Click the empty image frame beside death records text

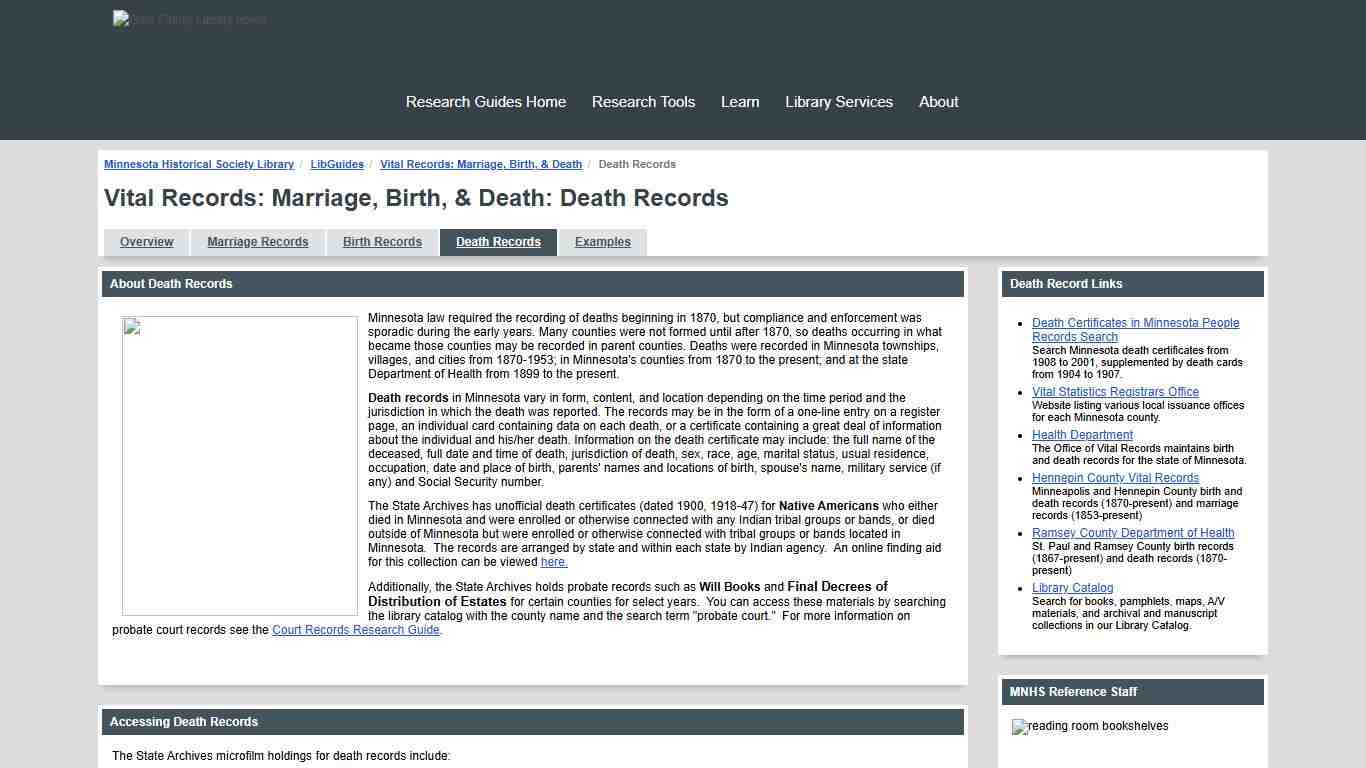point(239,466)
